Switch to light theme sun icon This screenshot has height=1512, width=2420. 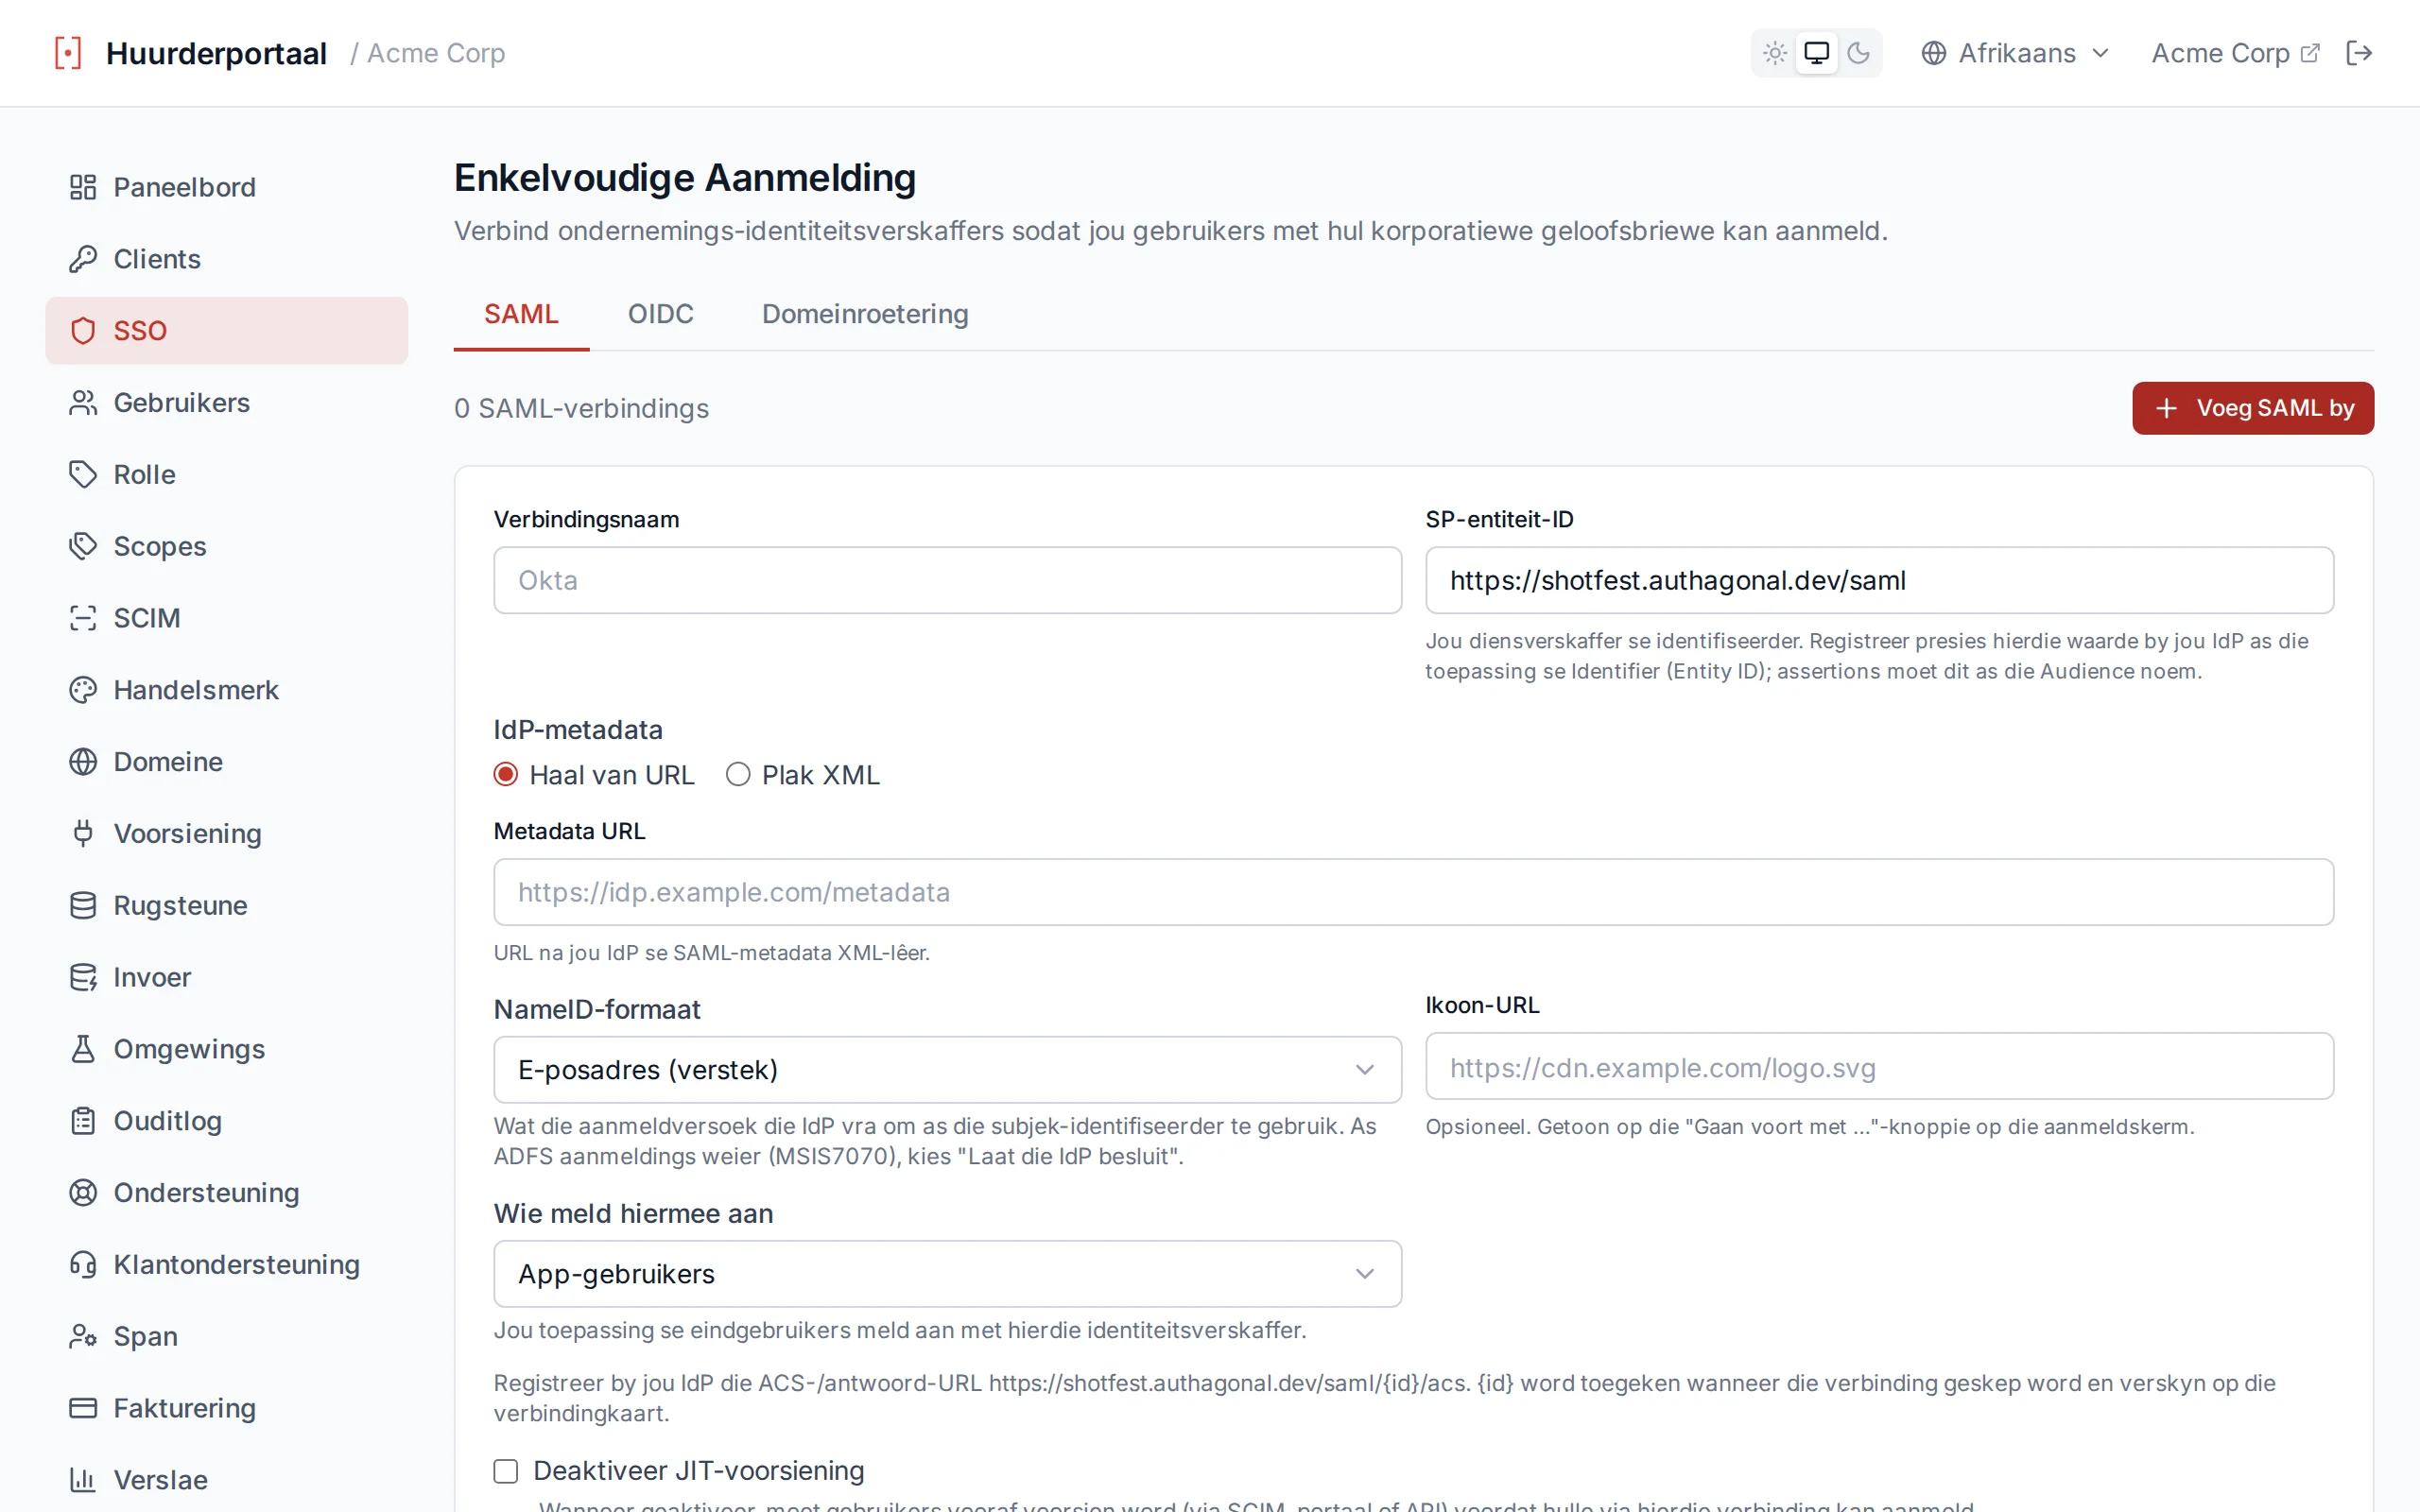[1775, 53]
